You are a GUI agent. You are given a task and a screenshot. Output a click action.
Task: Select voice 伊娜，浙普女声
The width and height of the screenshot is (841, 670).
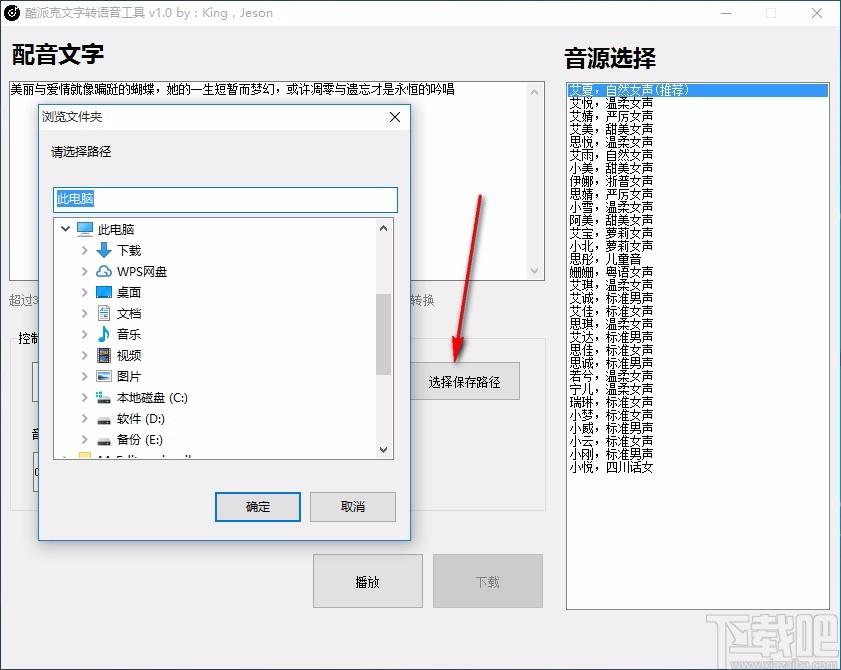611,181
